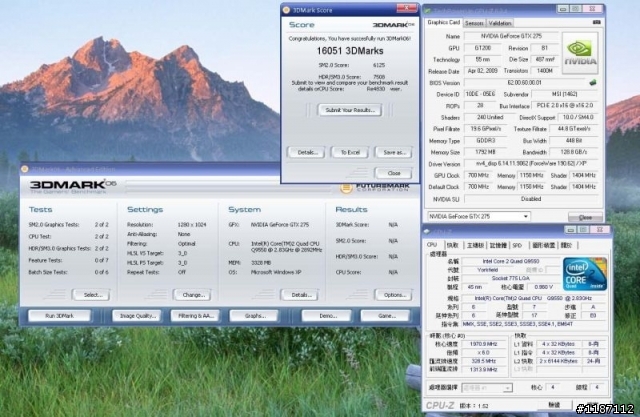
Task: Click the Memory Type value 'GDDR3'
Action: [x=485, y=140]
